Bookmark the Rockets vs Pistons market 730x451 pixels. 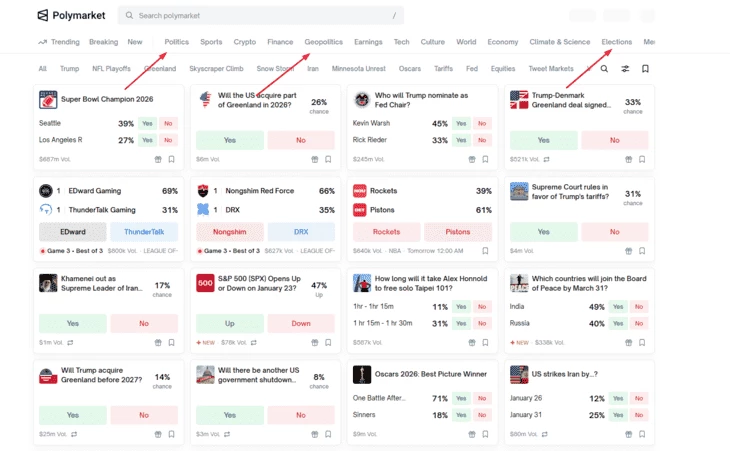486,251
